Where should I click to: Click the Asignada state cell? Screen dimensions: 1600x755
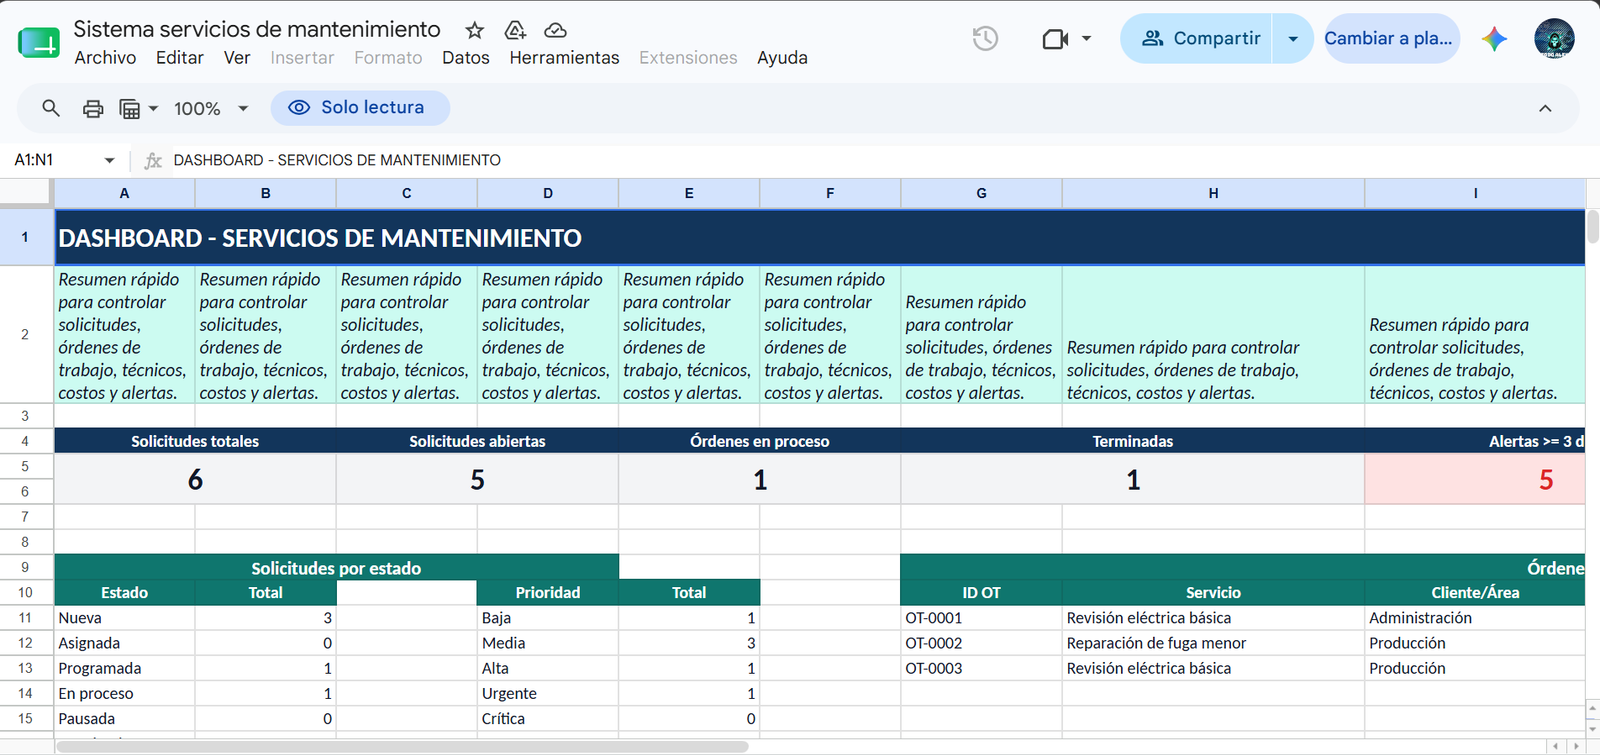124,643
